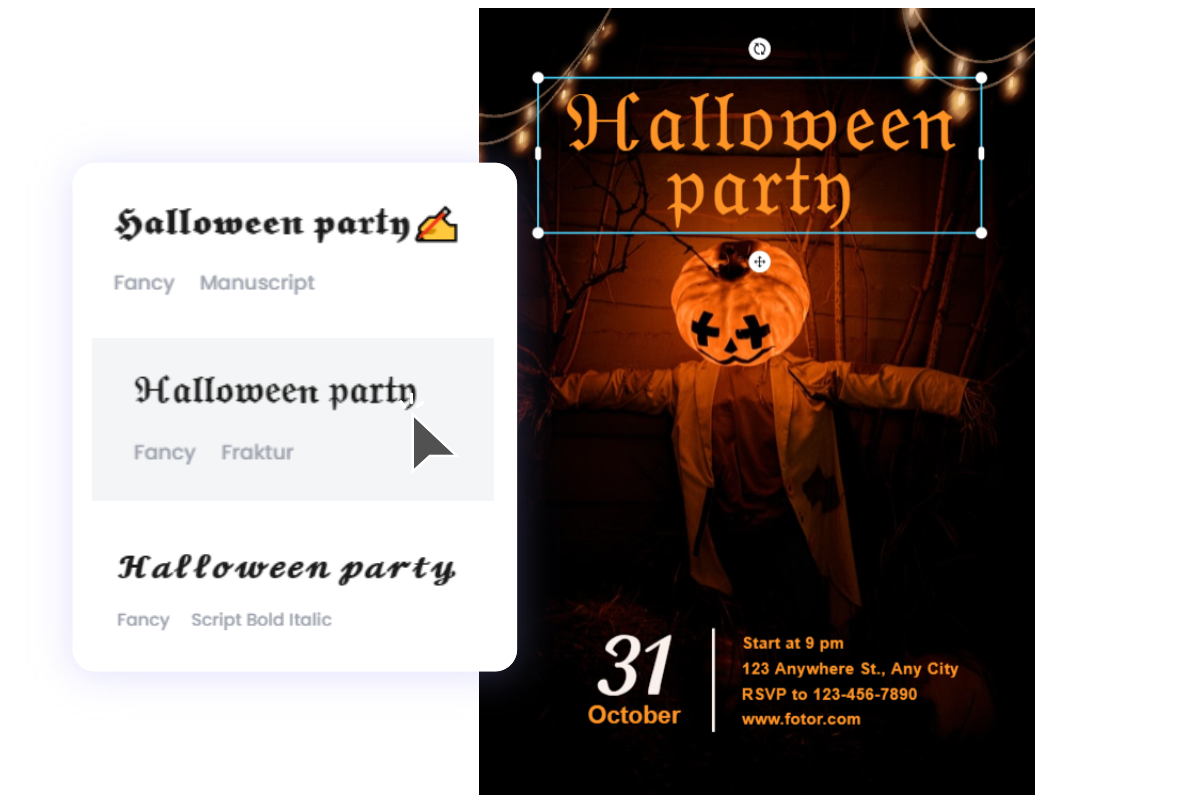Select the top-right corner handle of text box
Viewport: 1200px width, 800px height.
(x=981, y=77)
